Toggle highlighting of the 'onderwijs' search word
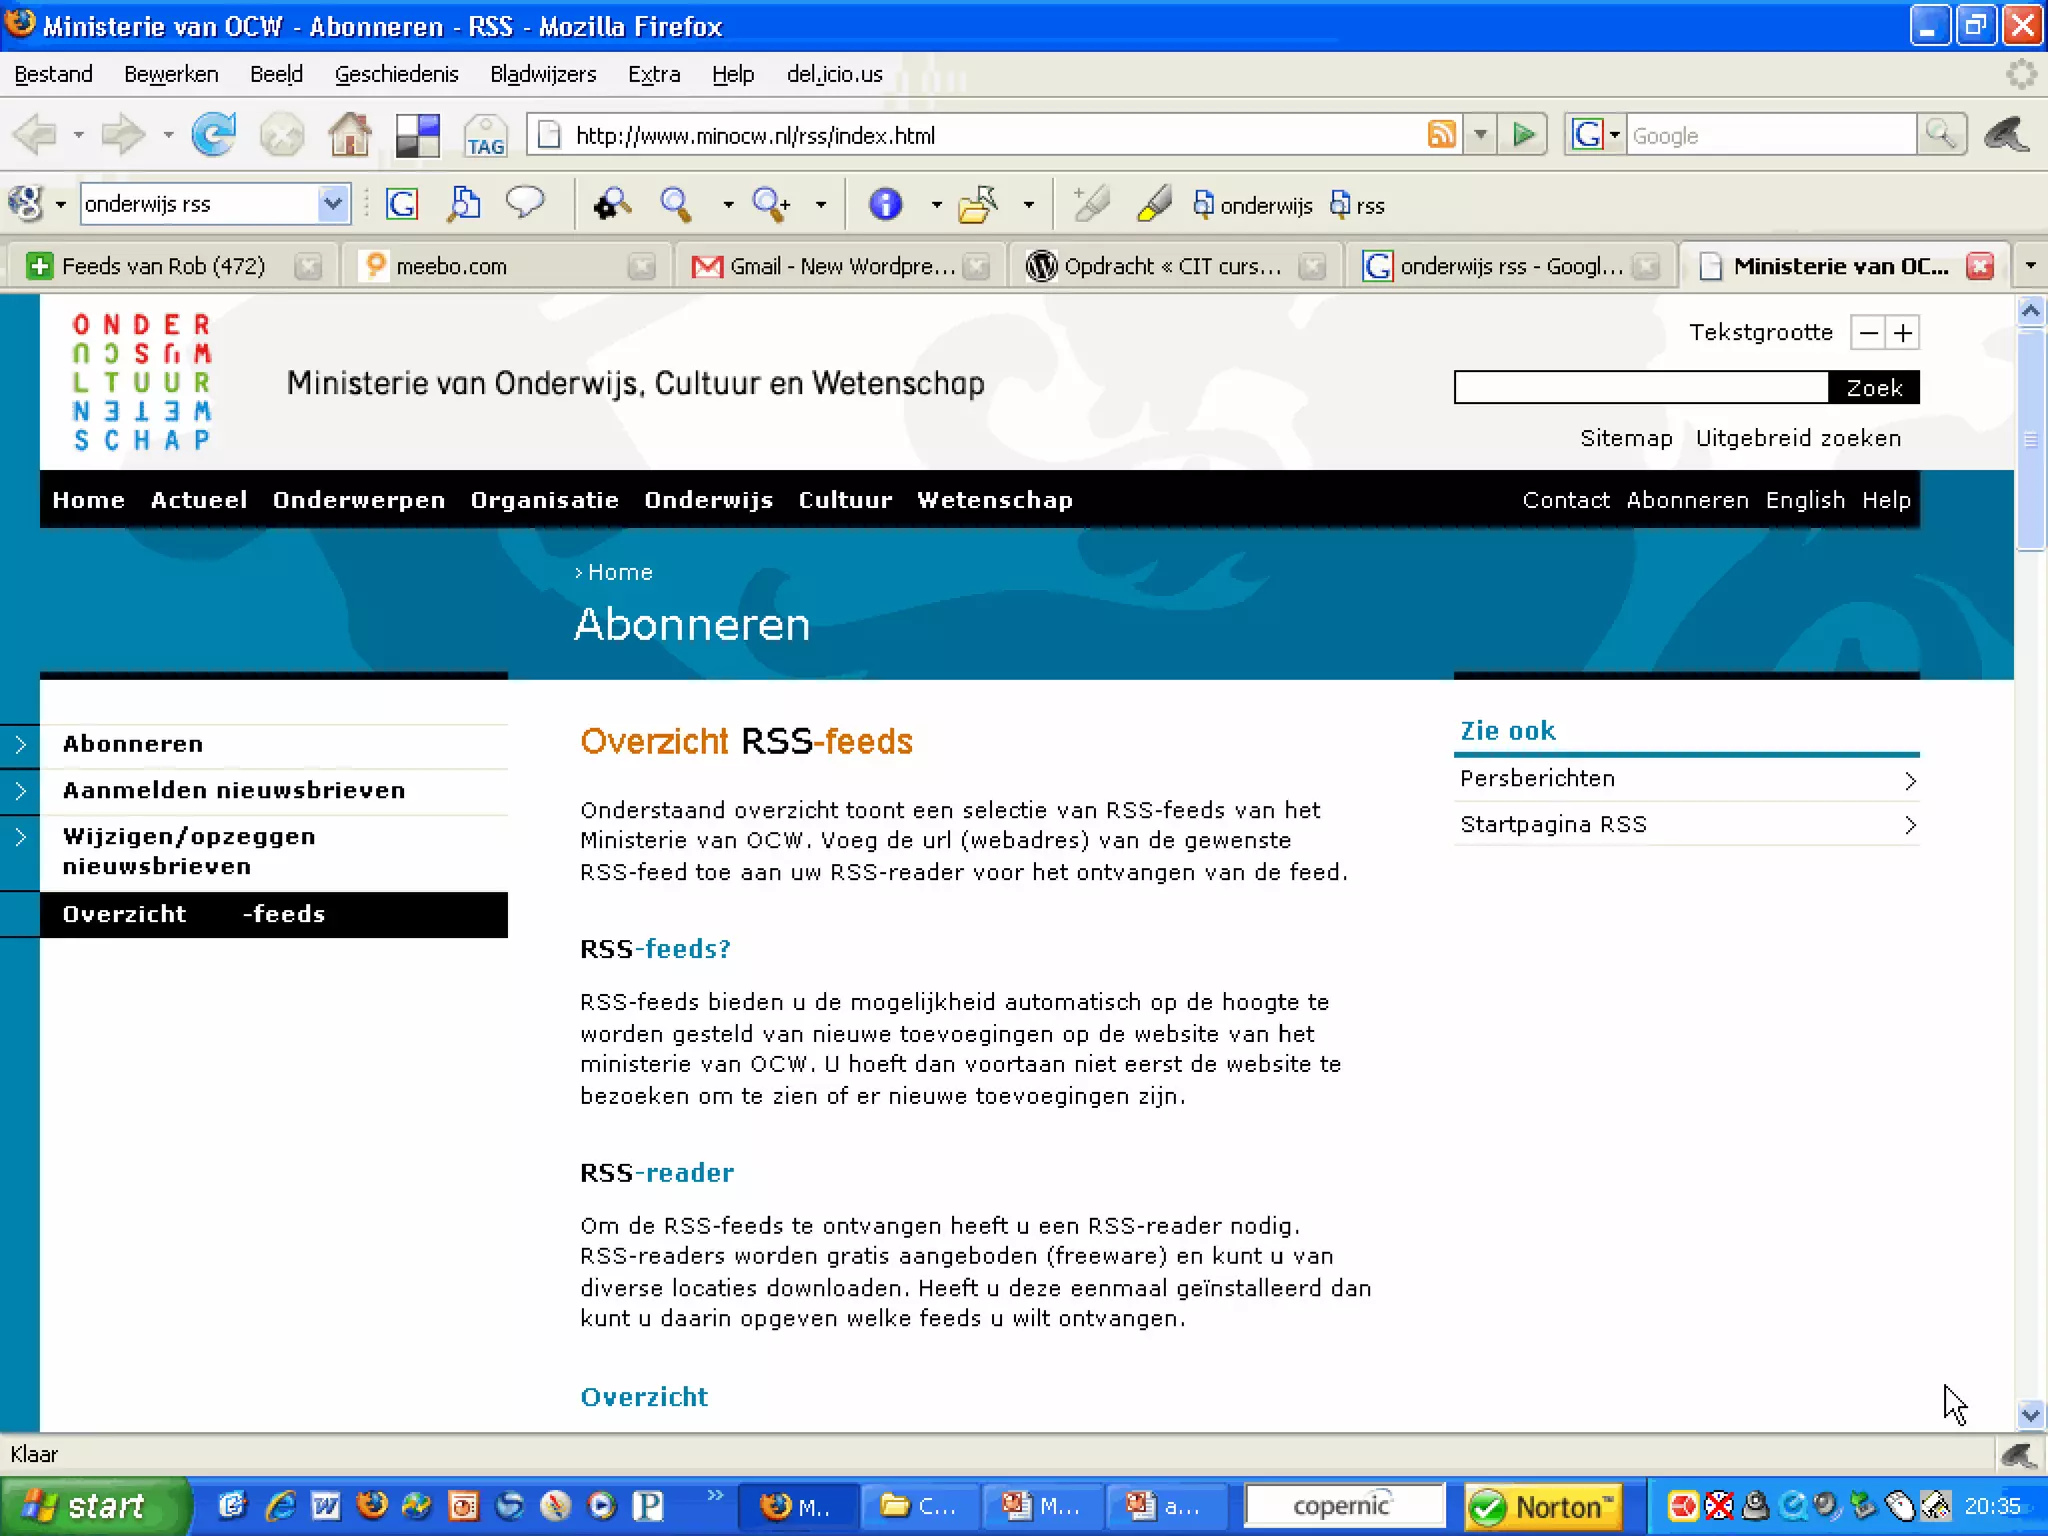Viewport: 2048px width, 1536px height. (x=1252, y=205)
